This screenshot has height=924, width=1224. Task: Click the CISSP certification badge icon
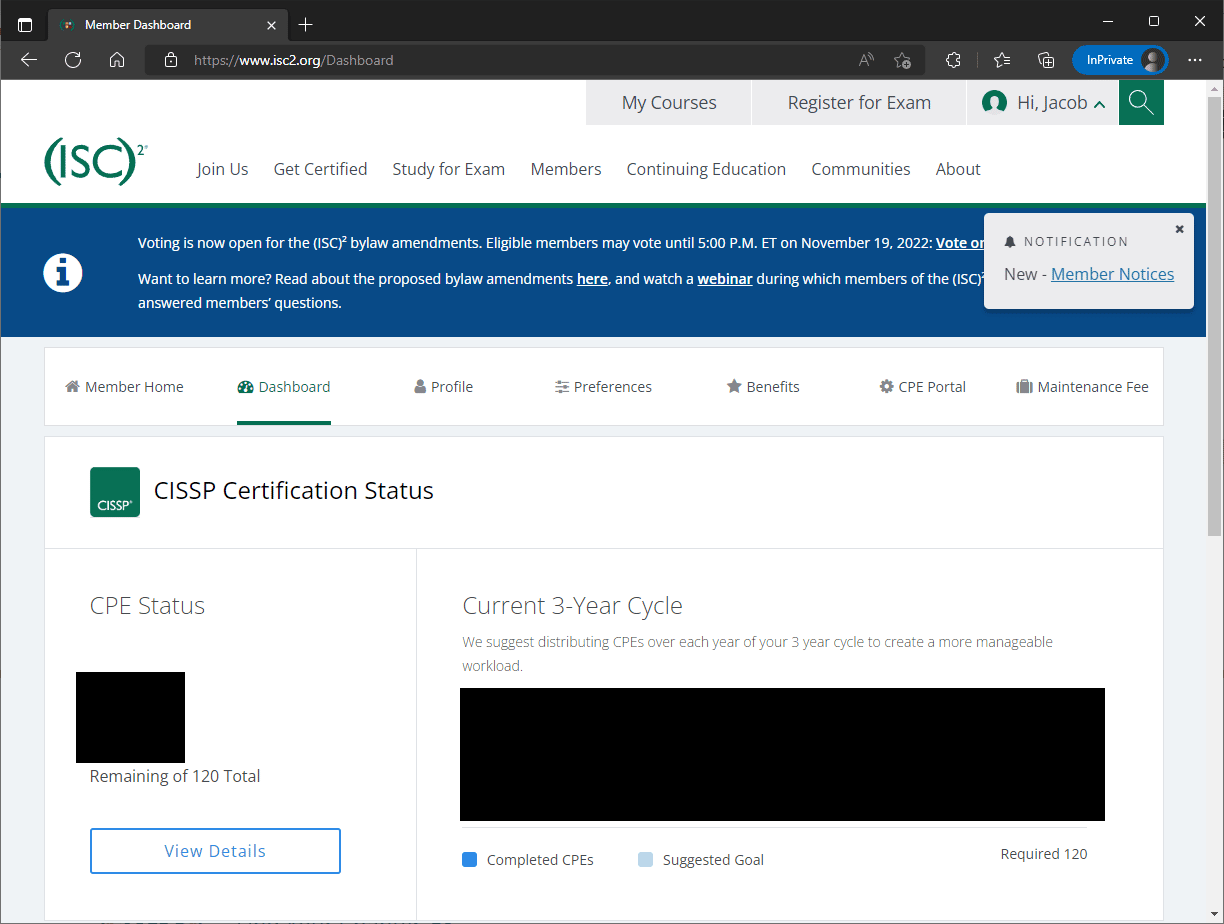coord(114,491)
